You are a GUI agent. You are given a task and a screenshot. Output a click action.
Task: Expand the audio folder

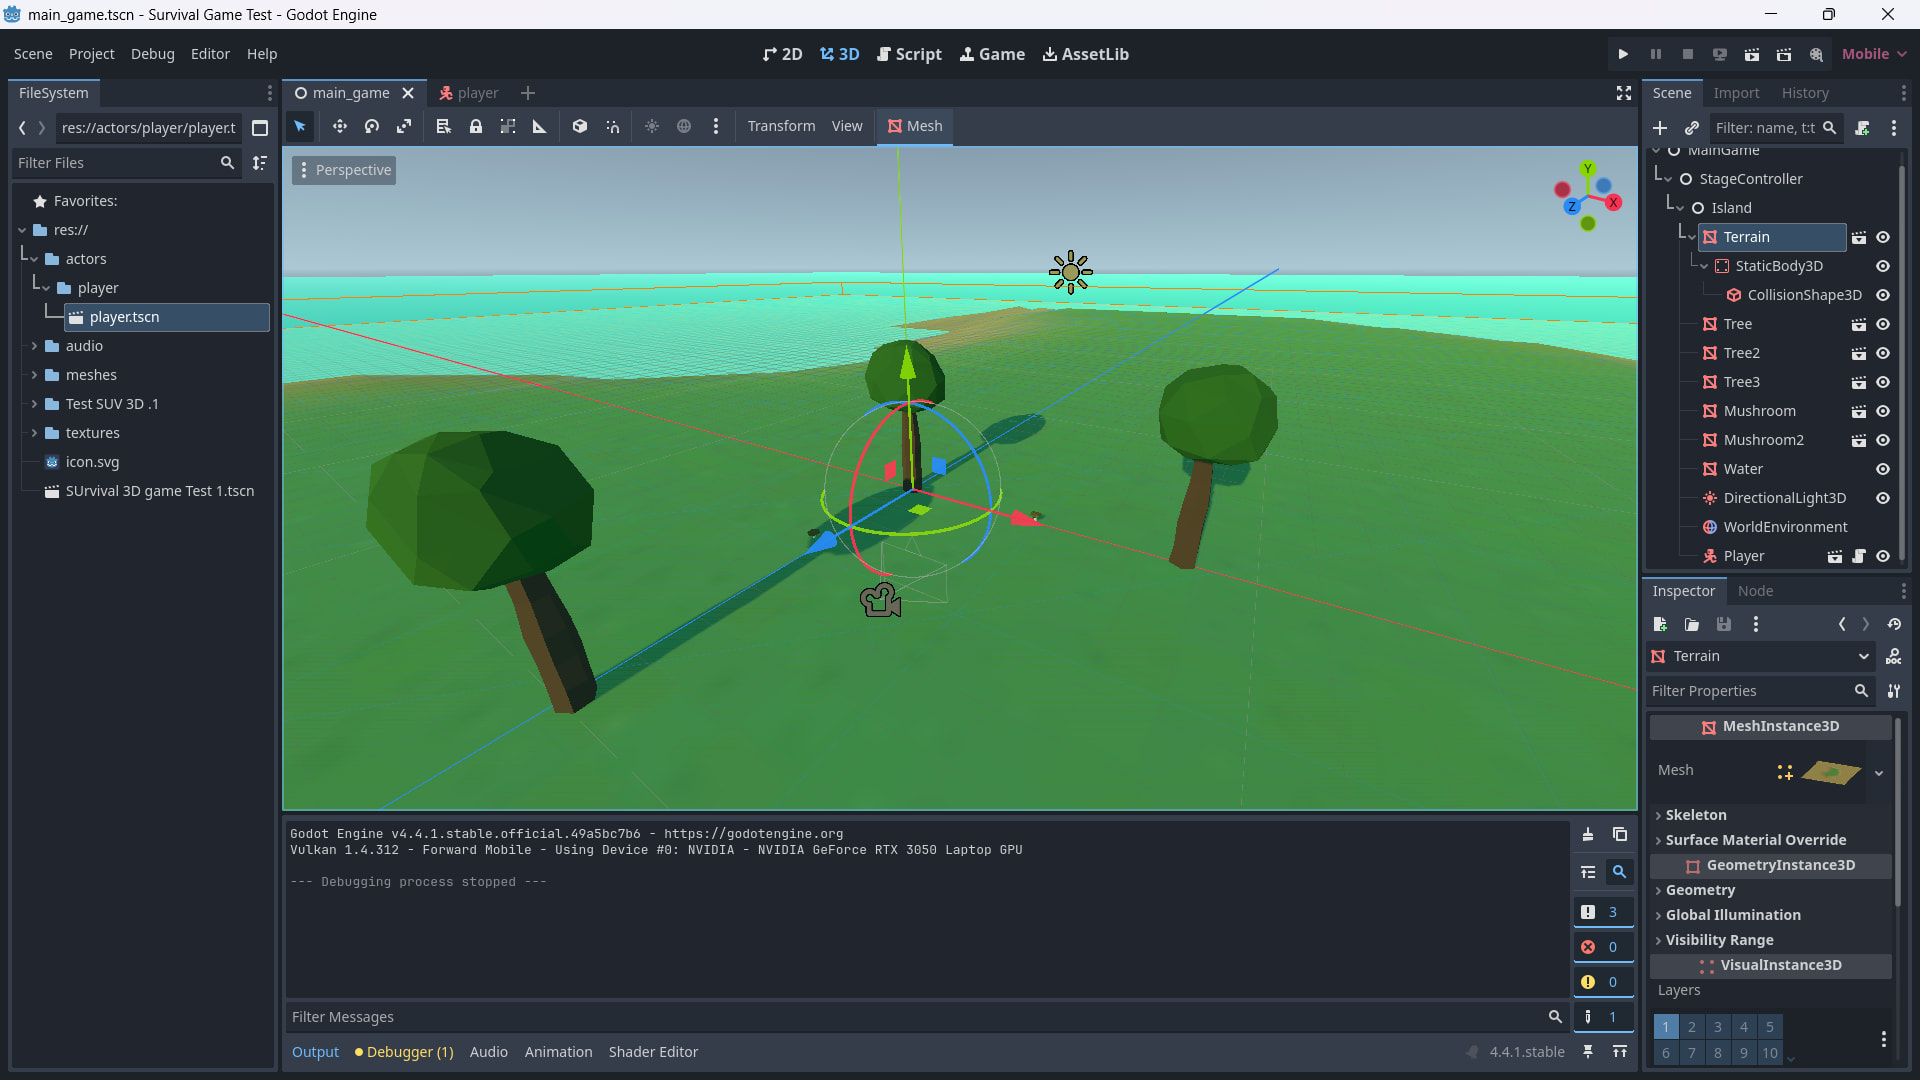(x=35, y=346)
